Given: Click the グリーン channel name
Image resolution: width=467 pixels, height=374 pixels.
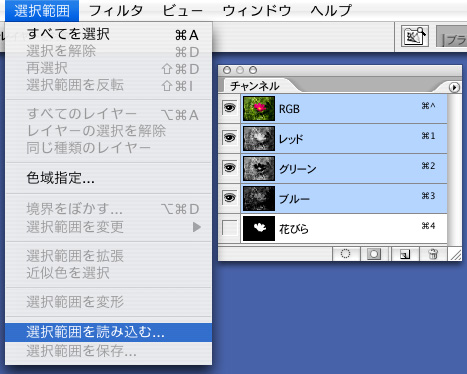Looking at the screenshot, I should pyautogui.click(x=297, y=169).
